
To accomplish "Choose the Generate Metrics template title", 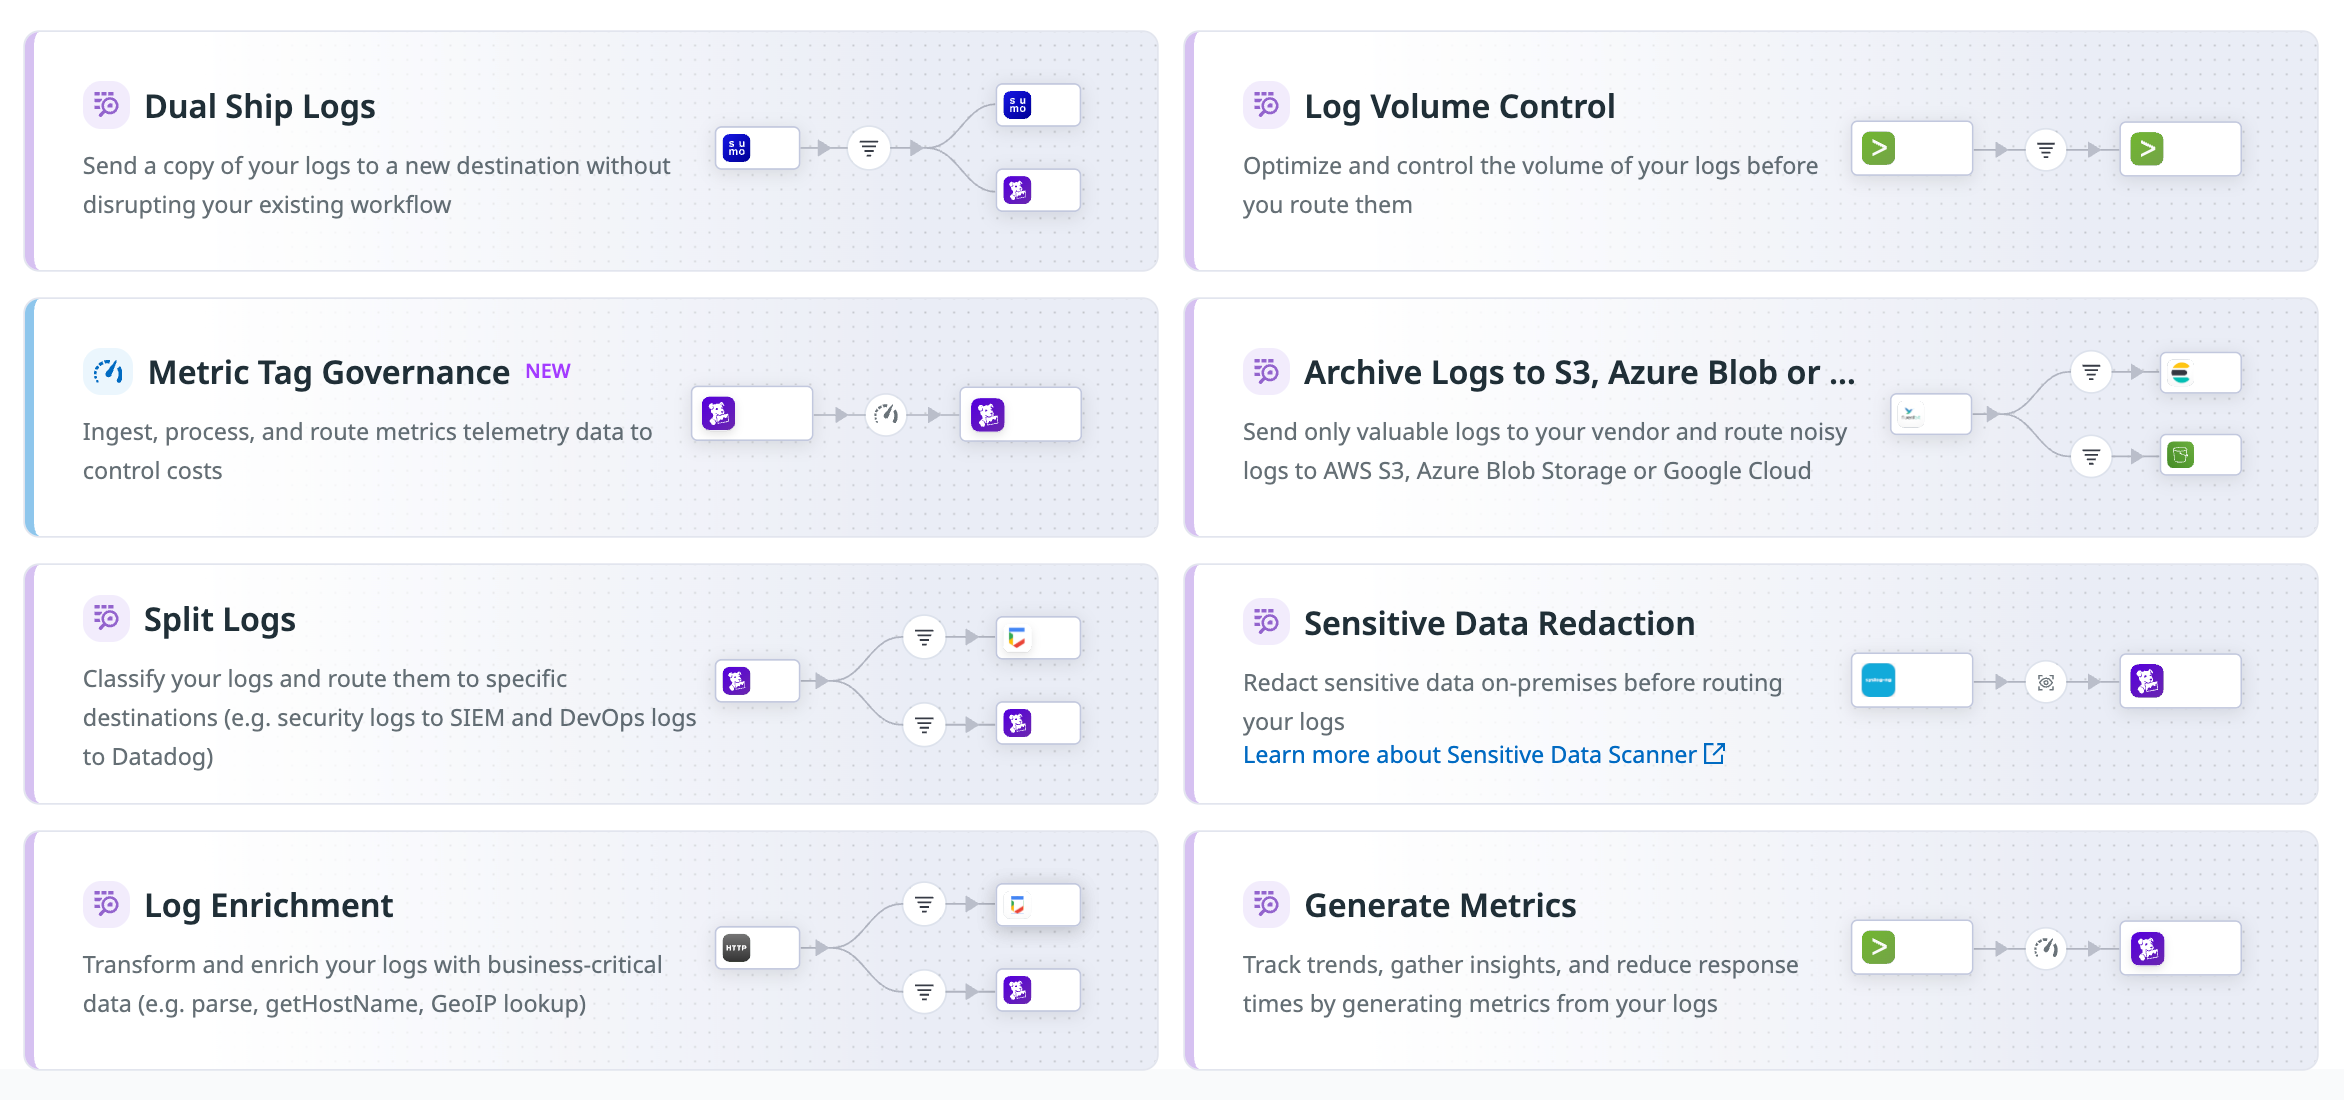I will [1440, 906].
